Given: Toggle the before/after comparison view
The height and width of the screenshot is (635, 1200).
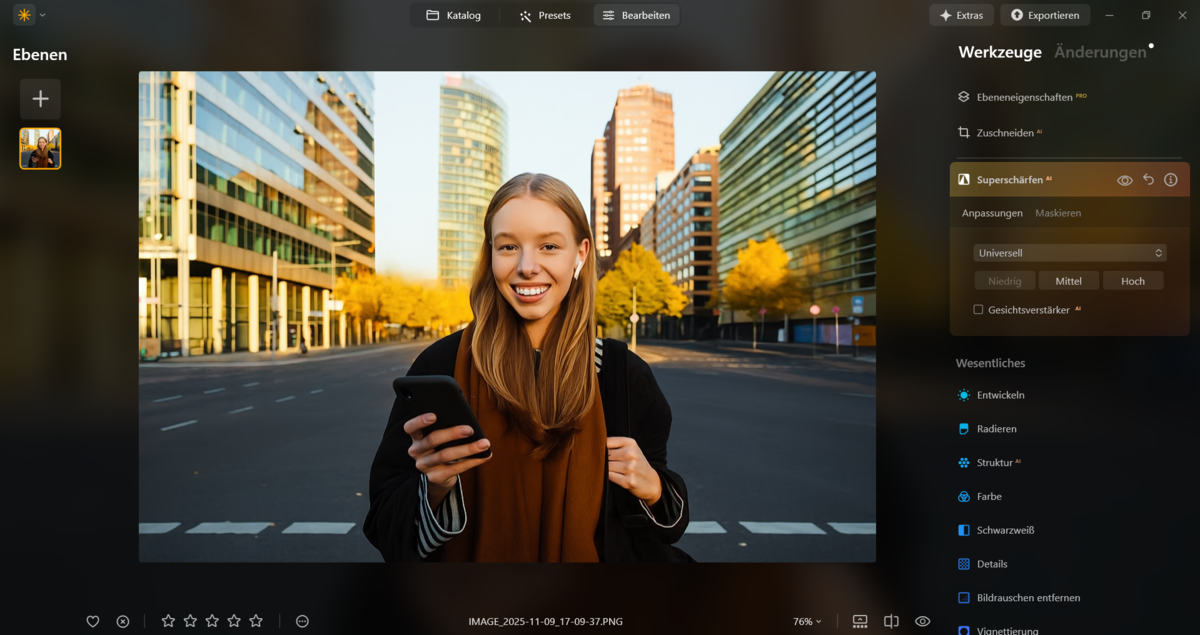Looking at the screenshot, I should click(891, 621).
